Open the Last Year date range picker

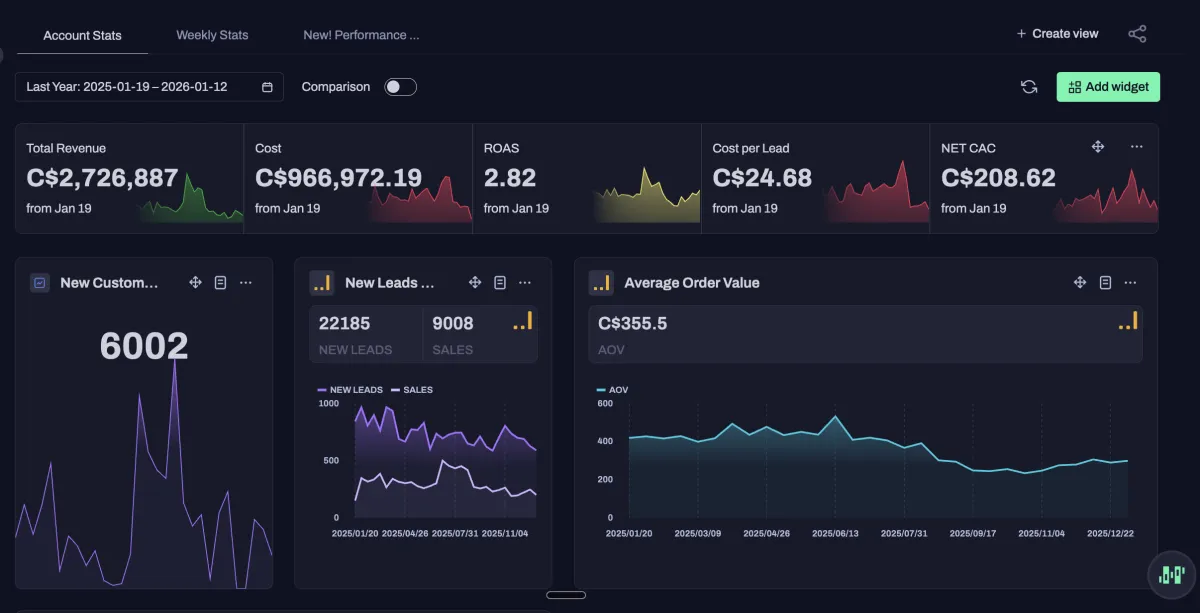(x=149, y=87)
